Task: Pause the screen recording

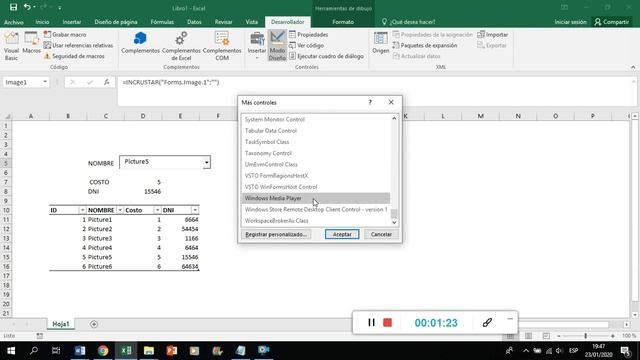Action: click(371, 322)
